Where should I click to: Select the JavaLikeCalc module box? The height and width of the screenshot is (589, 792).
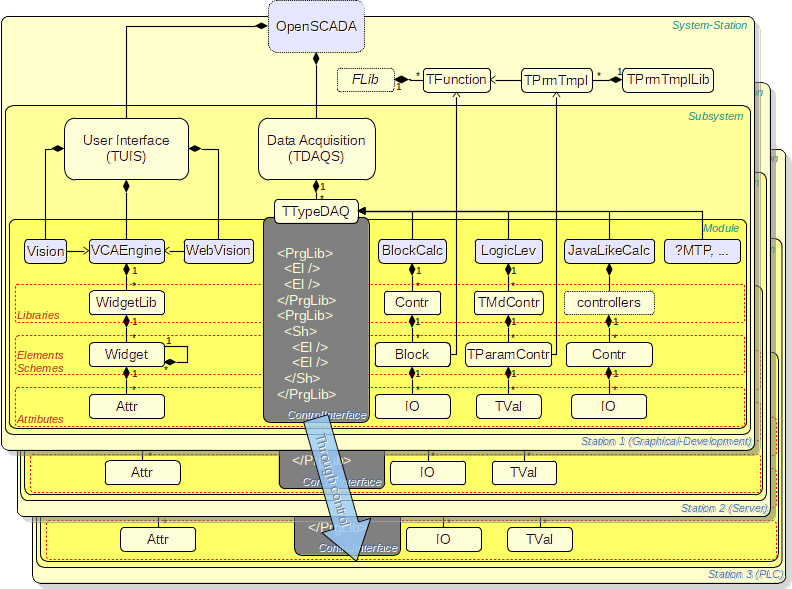click(x=609, y=251)
